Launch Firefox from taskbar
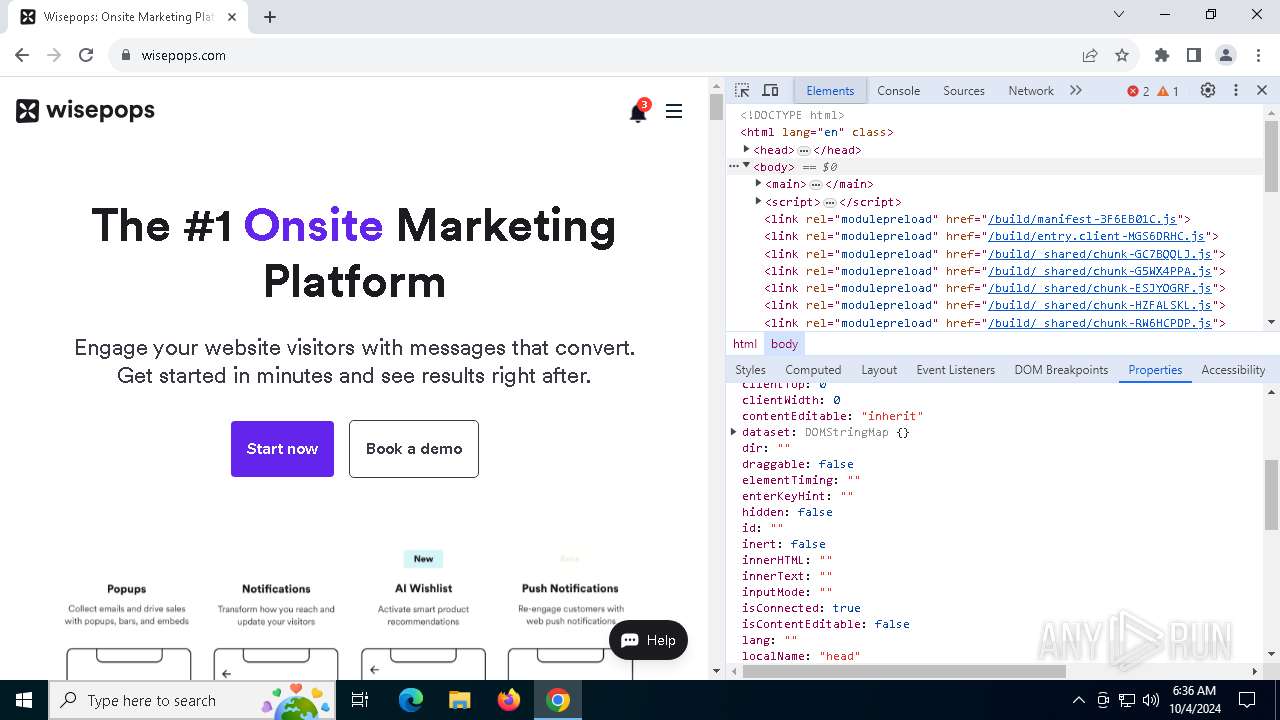Viewport: 1280px width, 720px height. [509, 700]
